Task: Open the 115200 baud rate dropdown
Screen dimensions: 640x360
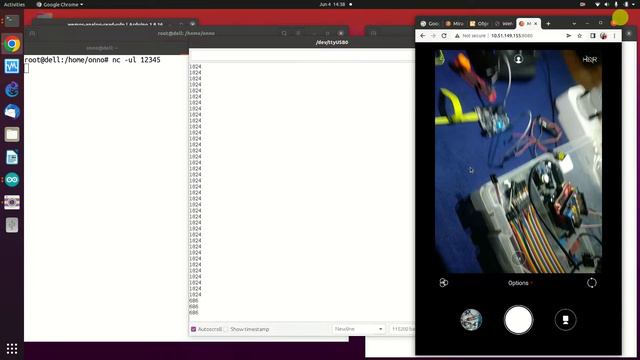Action: 402,329
